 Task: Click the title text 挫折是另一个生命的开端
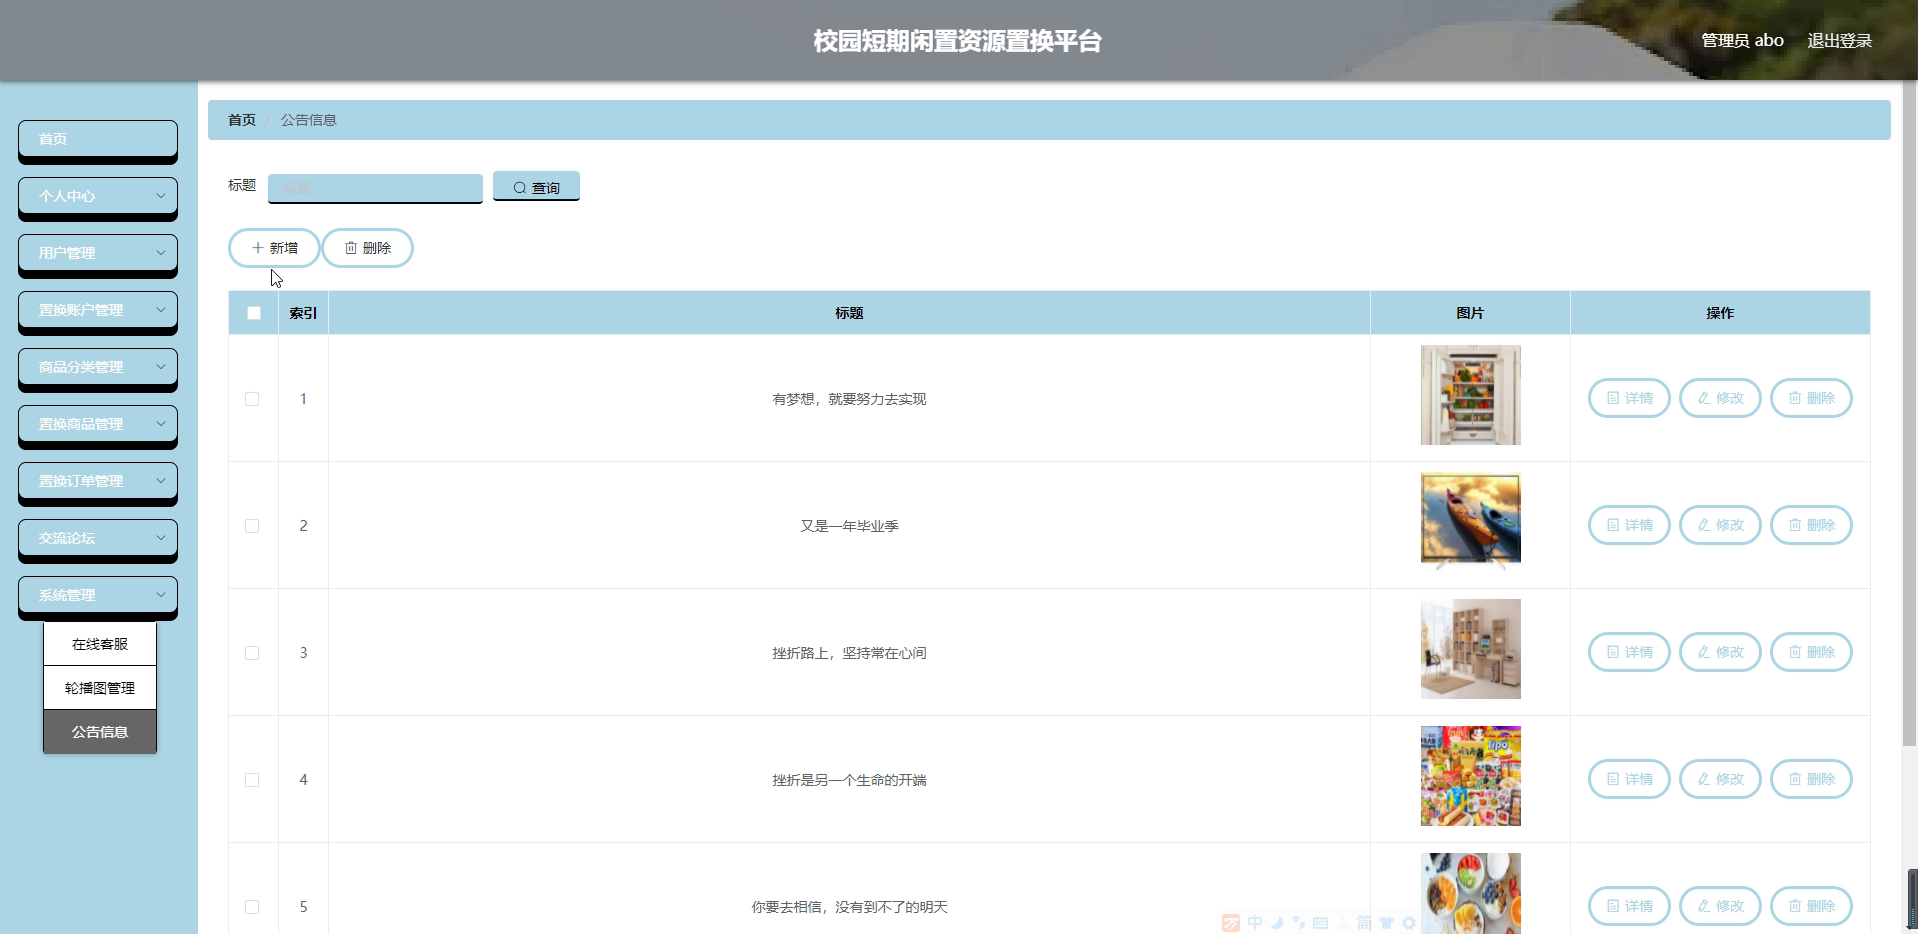849,780
